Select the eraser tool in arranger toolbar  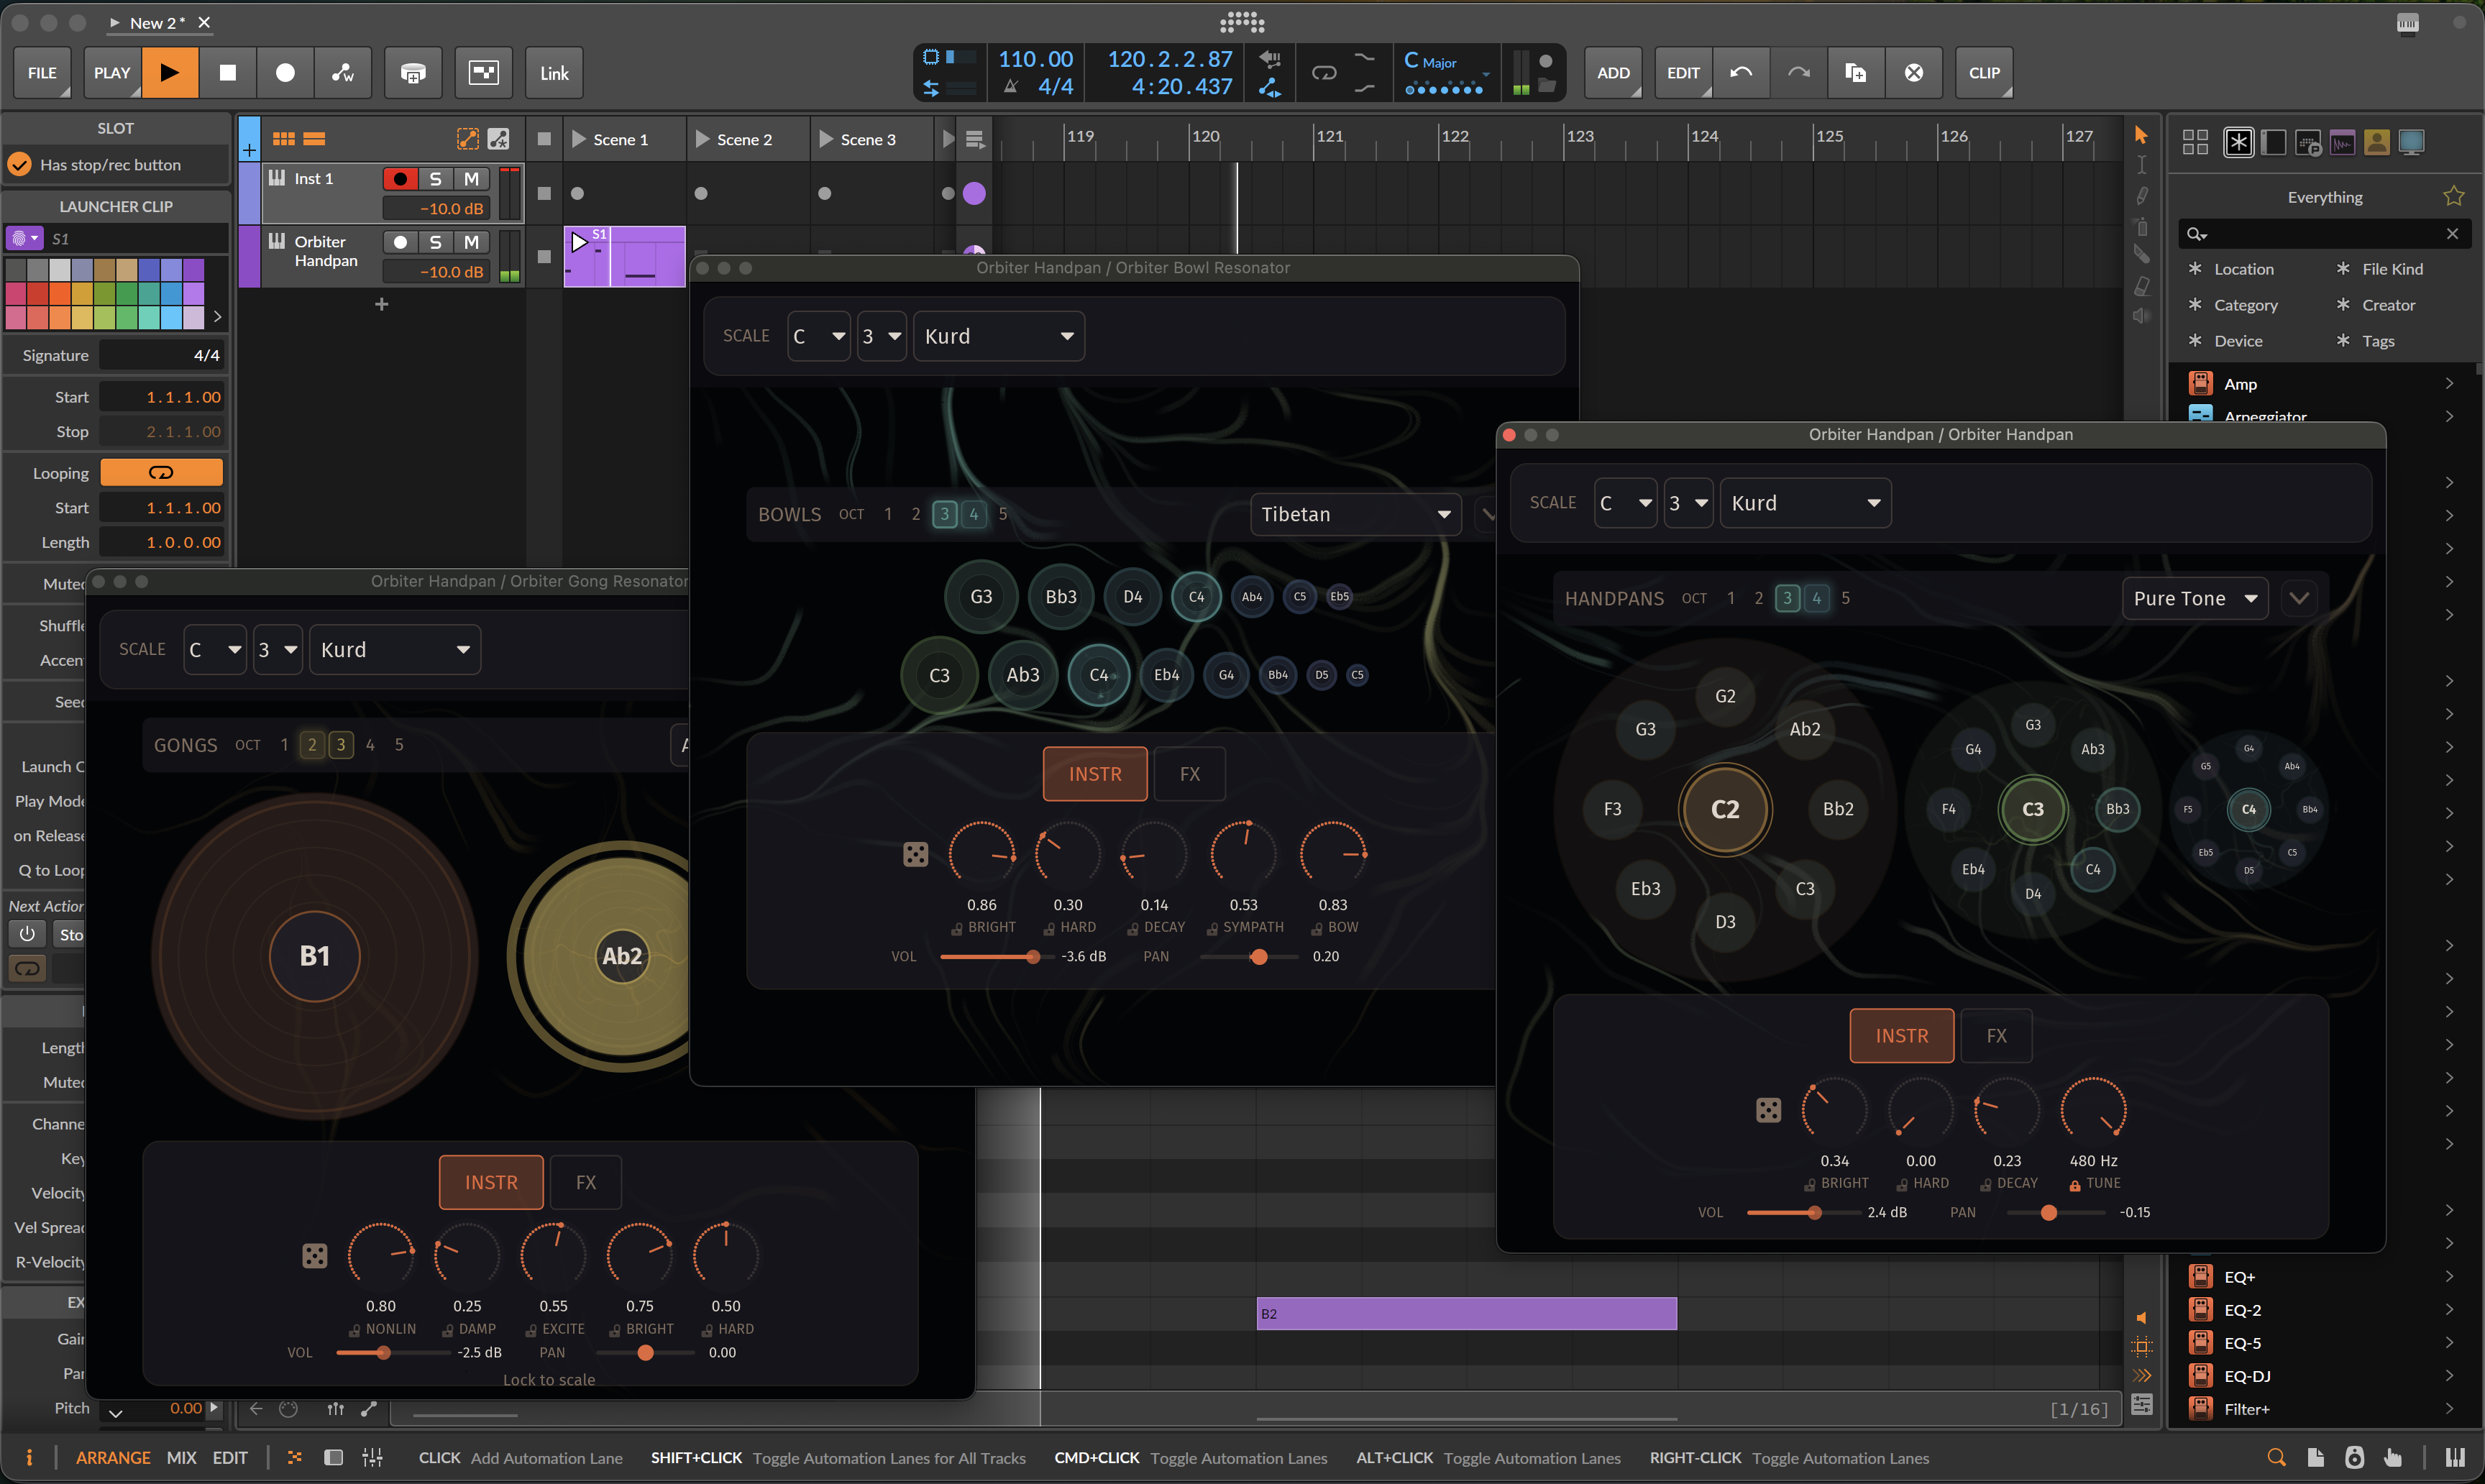point(2141,286)
